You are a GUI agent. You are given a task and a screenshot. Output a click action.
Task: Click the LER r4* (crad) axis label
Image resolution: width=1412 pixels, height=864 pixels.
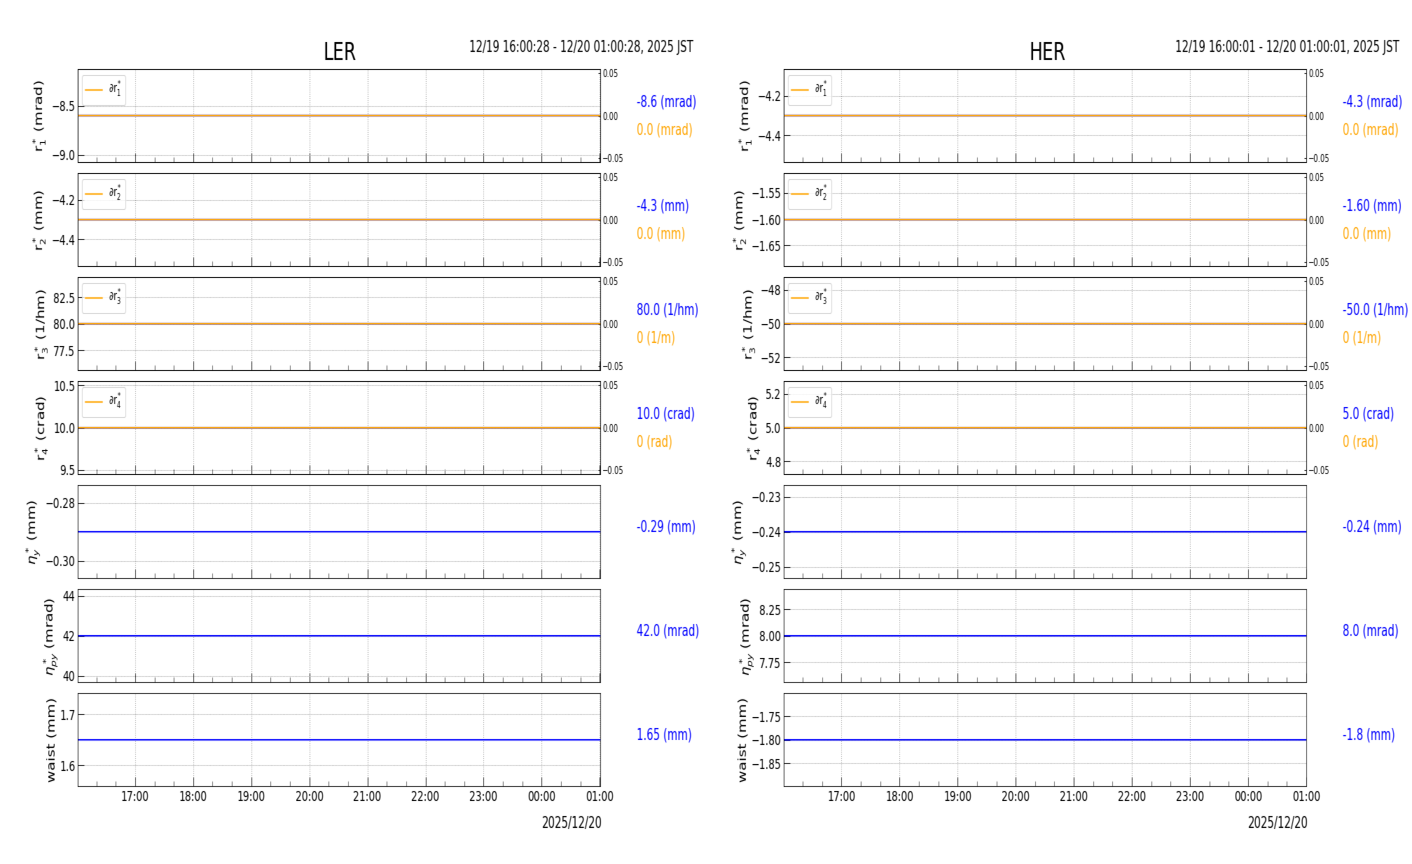40,428
